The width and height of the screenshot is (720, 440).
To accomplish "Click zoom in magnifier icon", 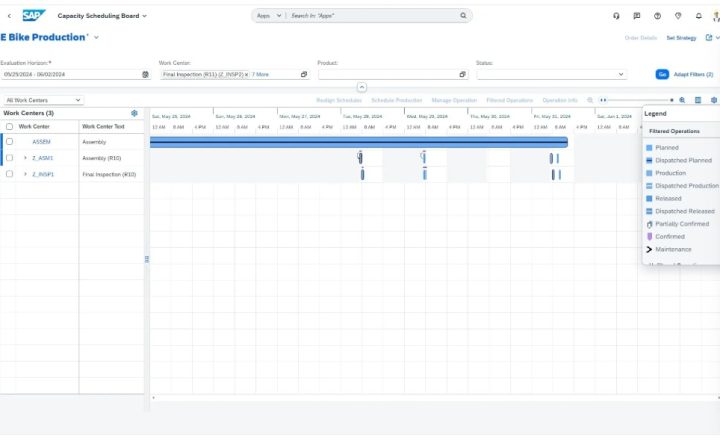I will coord(682,100).
